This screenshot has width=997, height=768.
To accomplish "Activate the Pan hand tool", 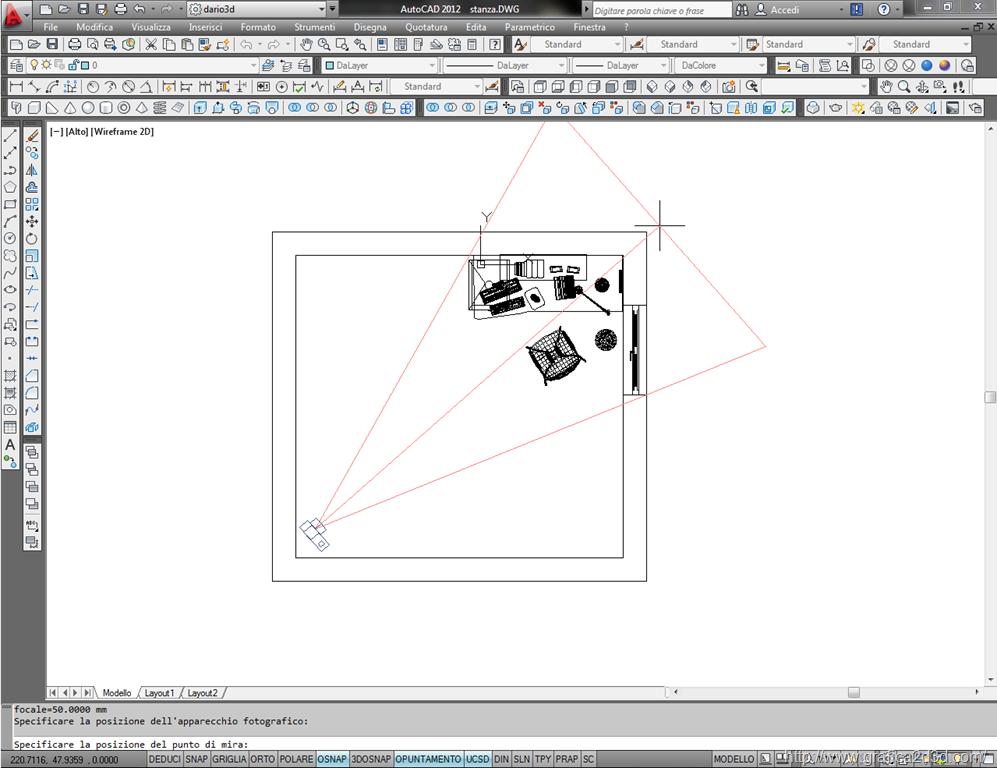I will 306,45.
